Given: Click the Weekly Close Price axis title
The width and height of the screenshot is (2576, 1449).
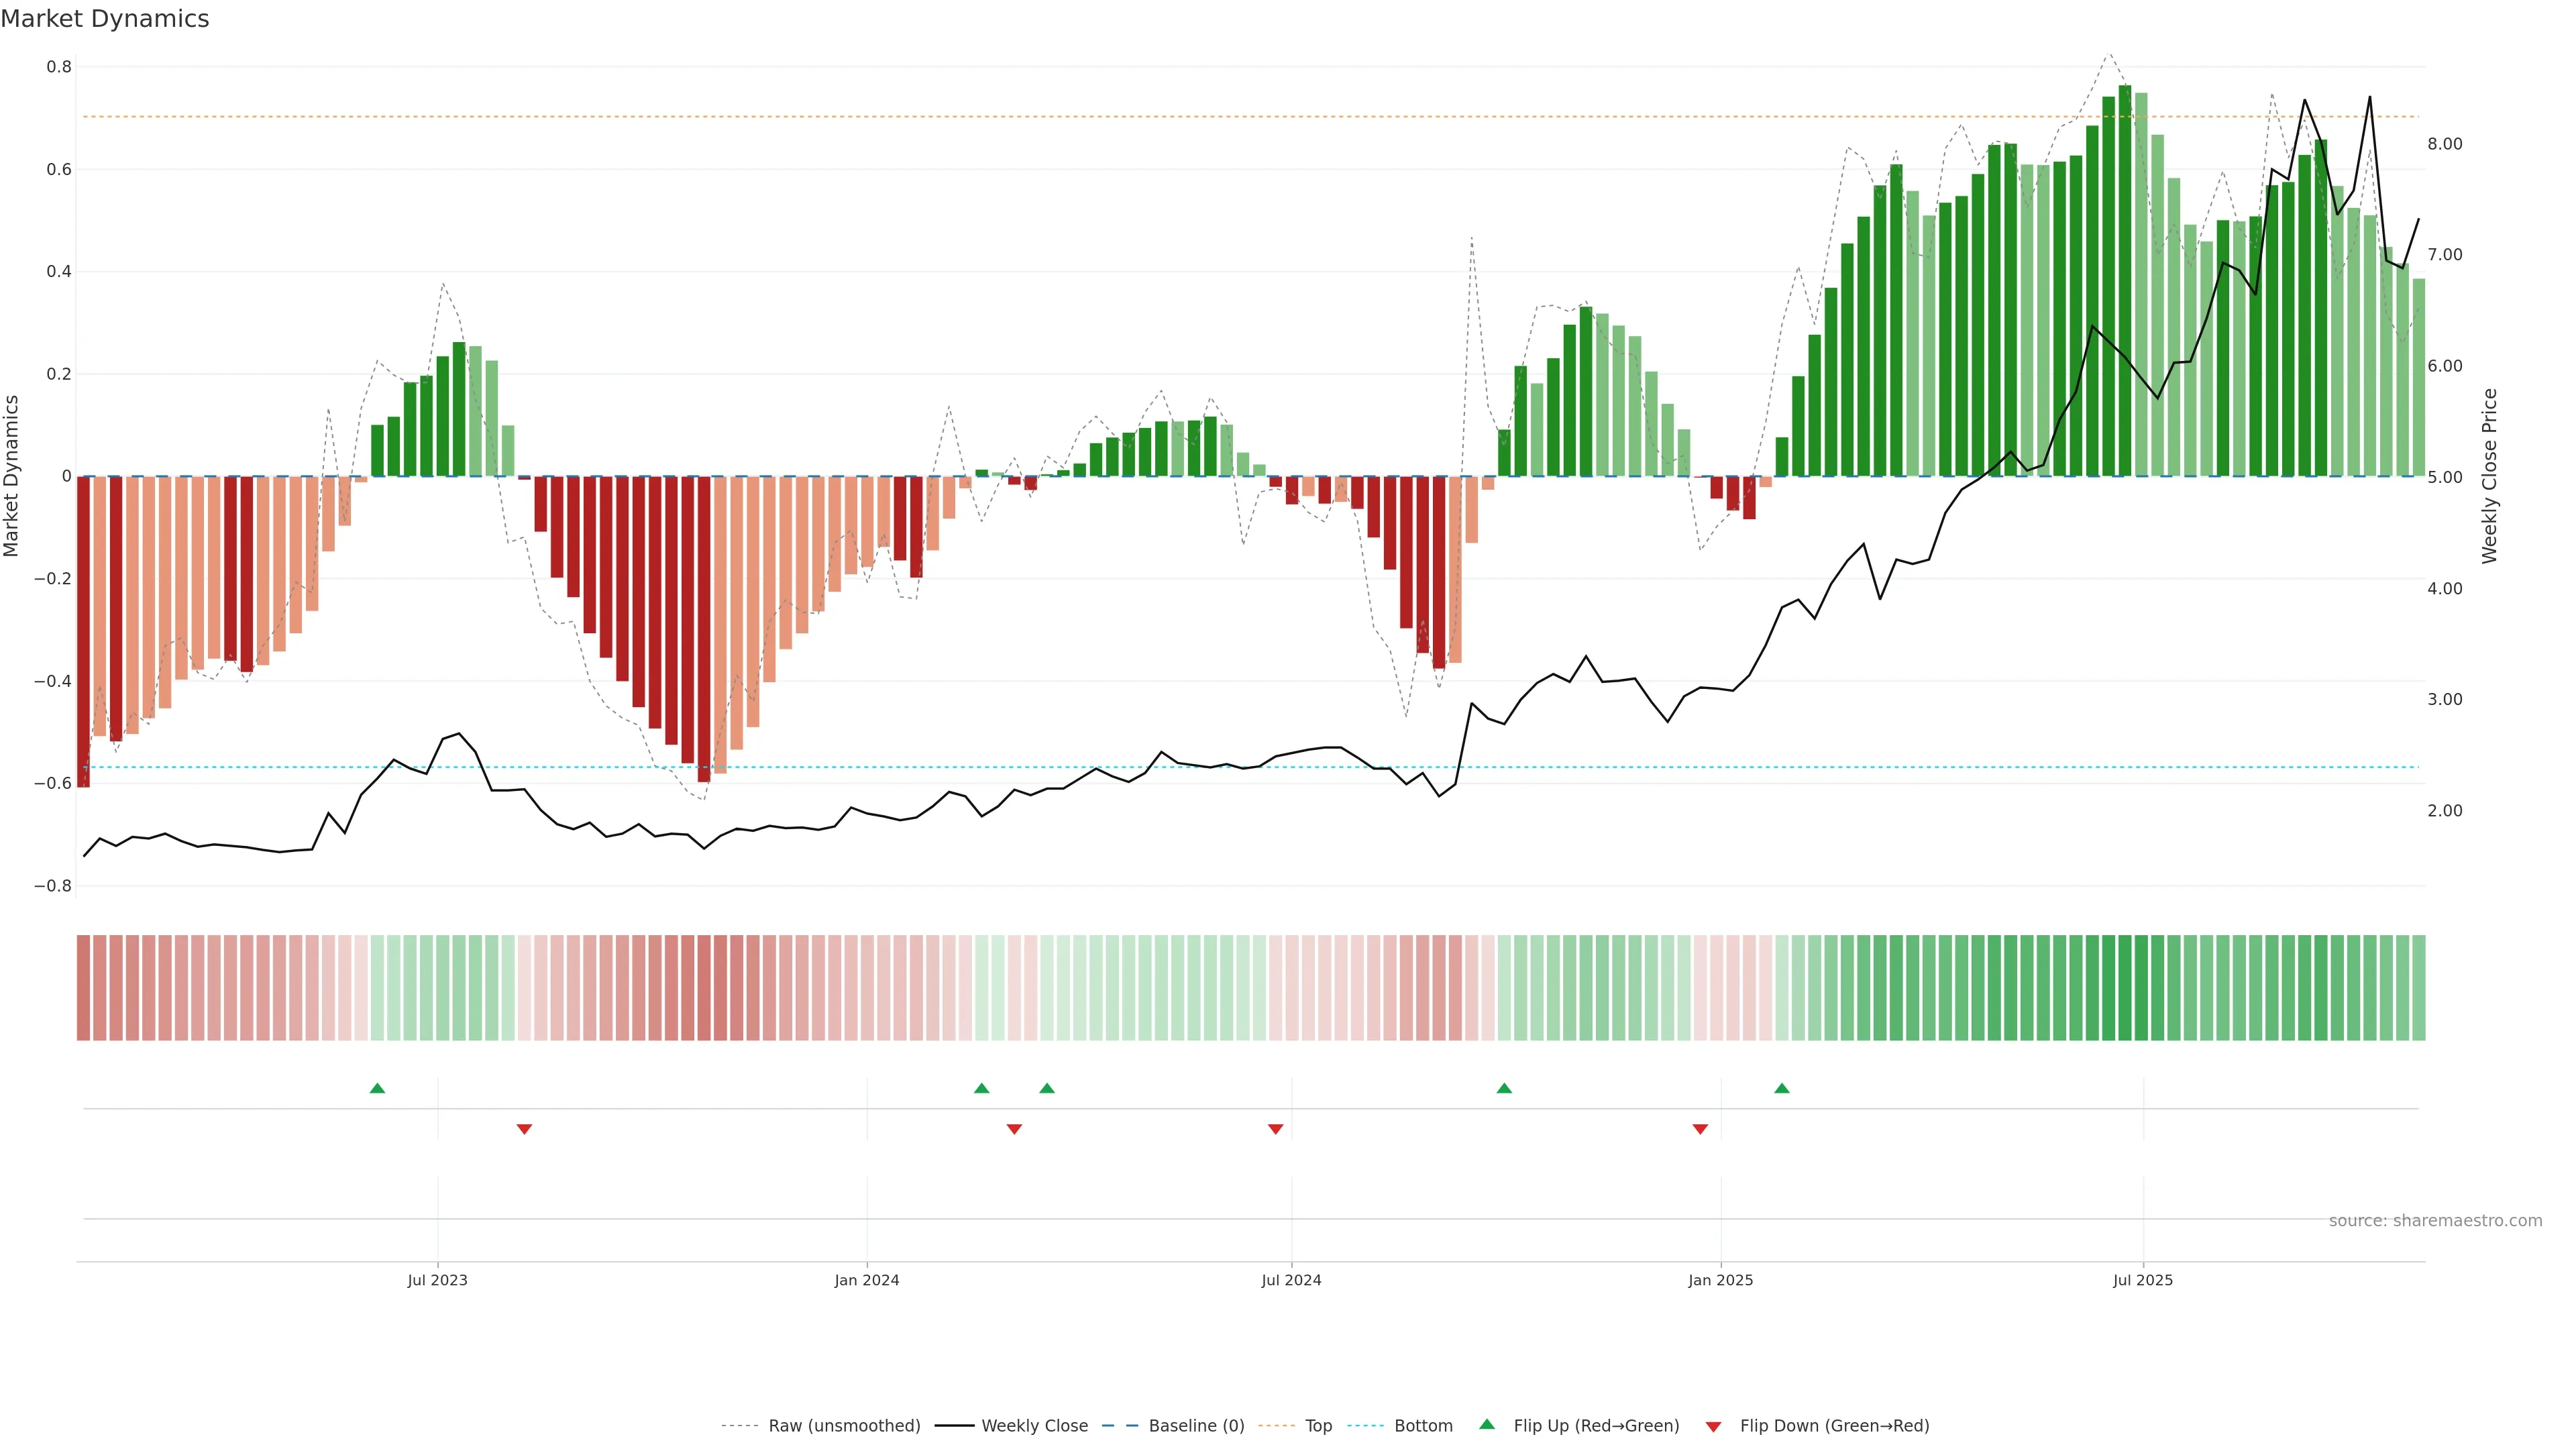Looking at the screenshot, I should (2490, 476).
